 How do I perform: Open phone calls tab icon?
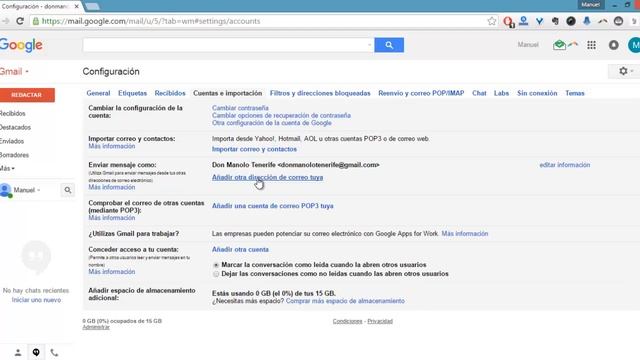coord(54,353)
